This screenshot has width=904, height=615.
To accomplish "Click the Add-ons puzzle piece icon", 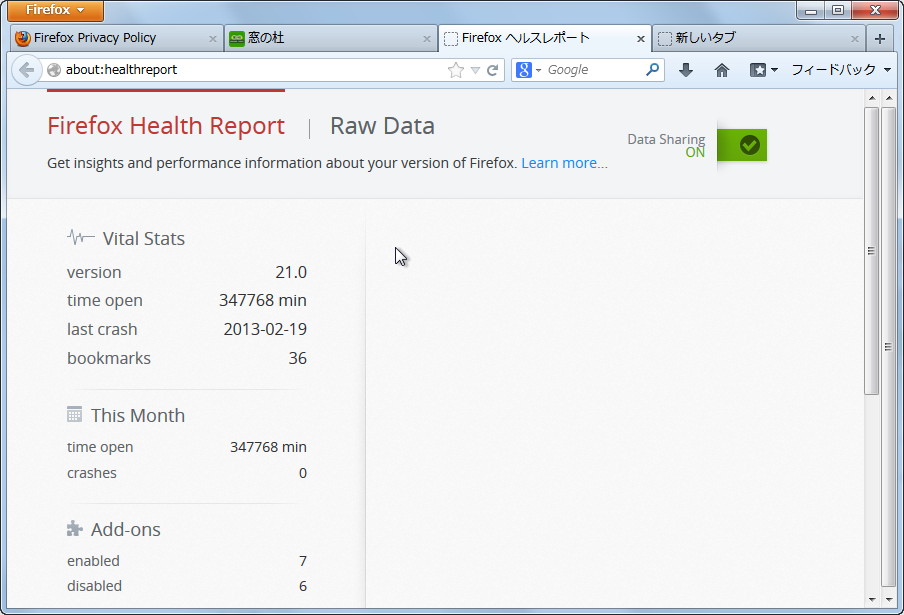I will [x=74, y=528].
